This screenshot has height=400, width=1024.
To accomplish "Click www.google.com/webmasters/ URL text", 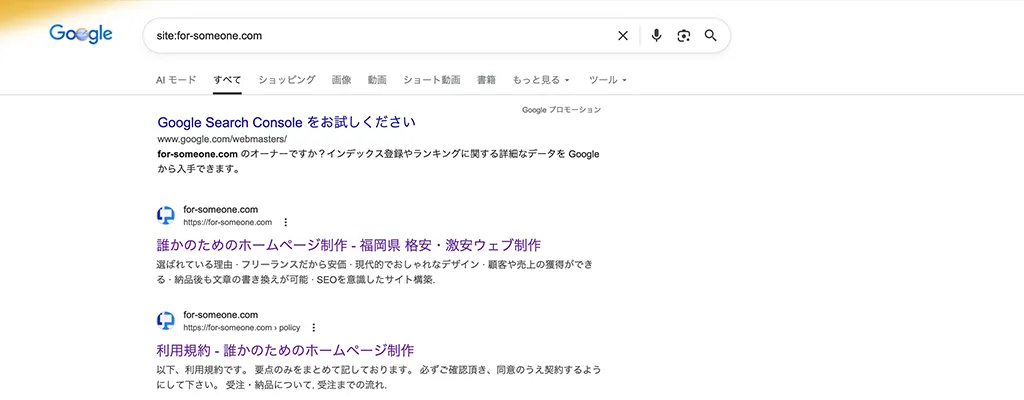I will [x=222, y=139].
